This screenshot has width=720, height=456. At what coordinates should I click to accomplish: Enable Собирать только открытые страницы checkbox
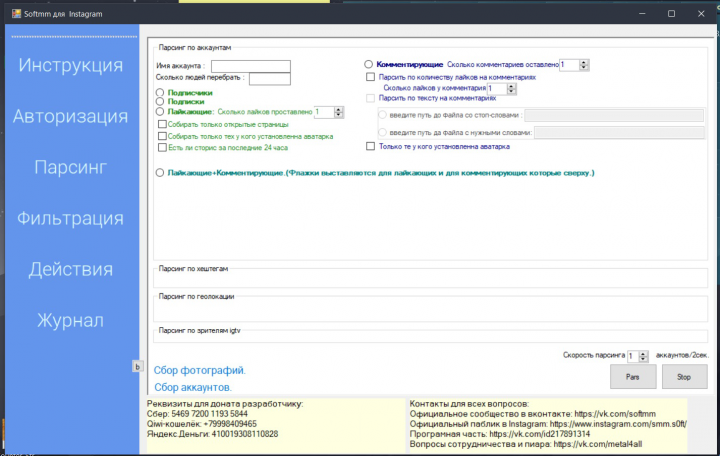(x=162, y=124)
